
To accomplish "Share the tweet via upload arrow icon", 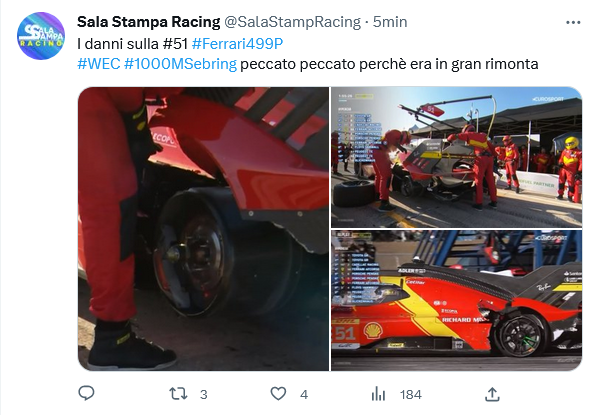I will tap(492, 394).
